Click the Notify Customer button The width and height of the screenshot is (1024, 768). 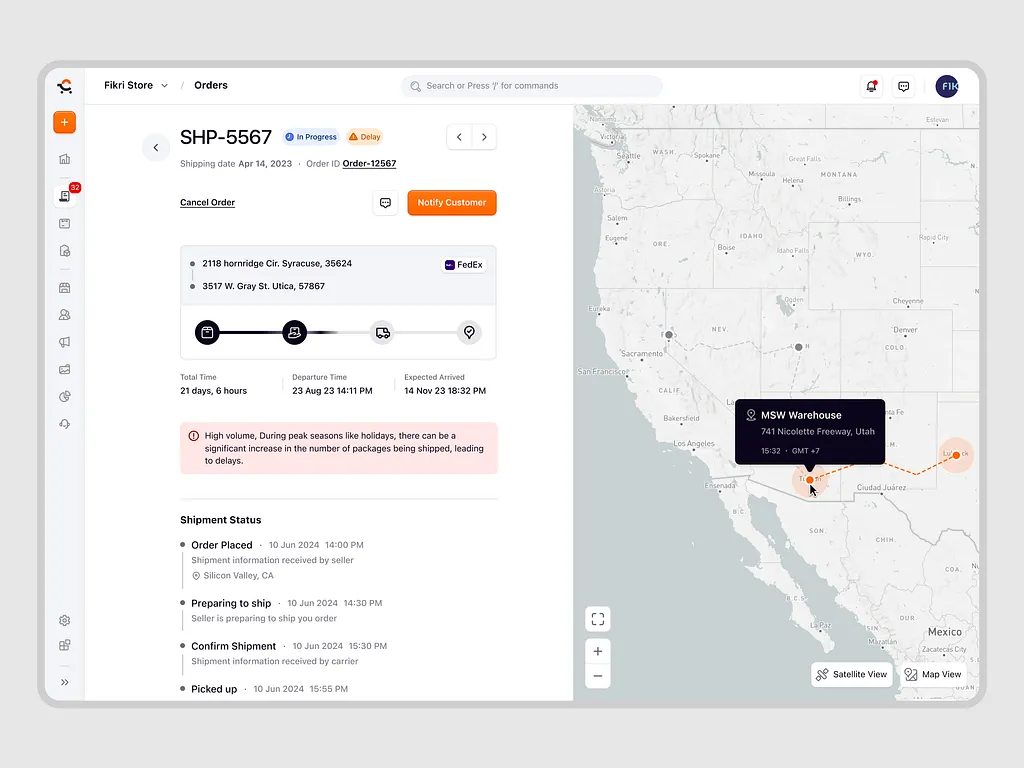coord(452,203)
